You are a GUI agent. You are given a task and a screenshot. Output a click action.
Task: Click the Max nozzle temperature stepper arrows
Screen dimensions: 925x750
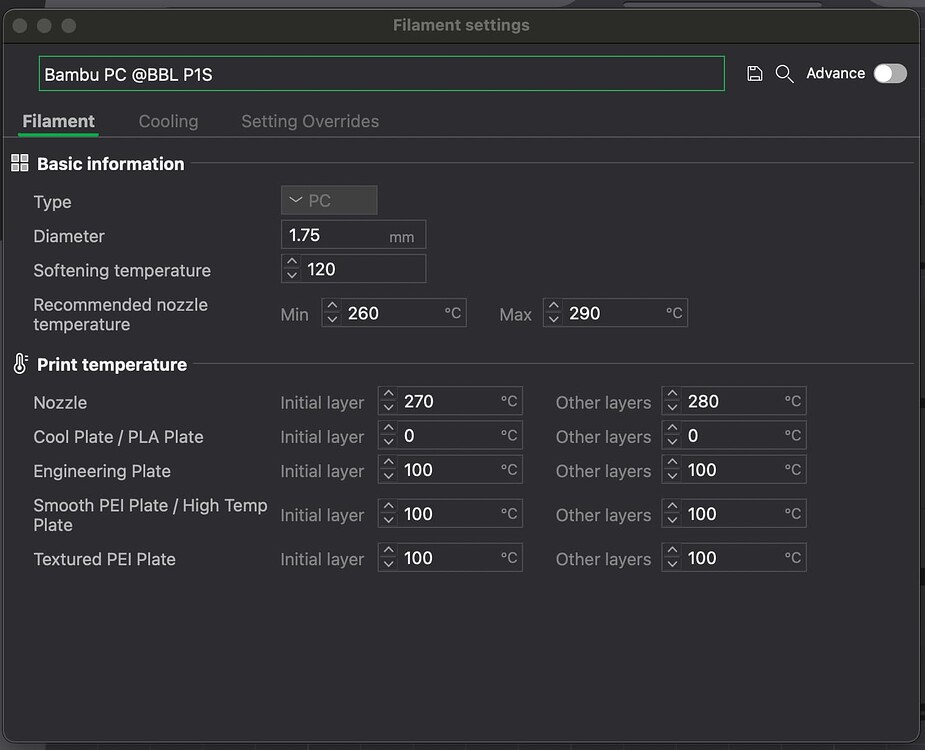[554, 313]
